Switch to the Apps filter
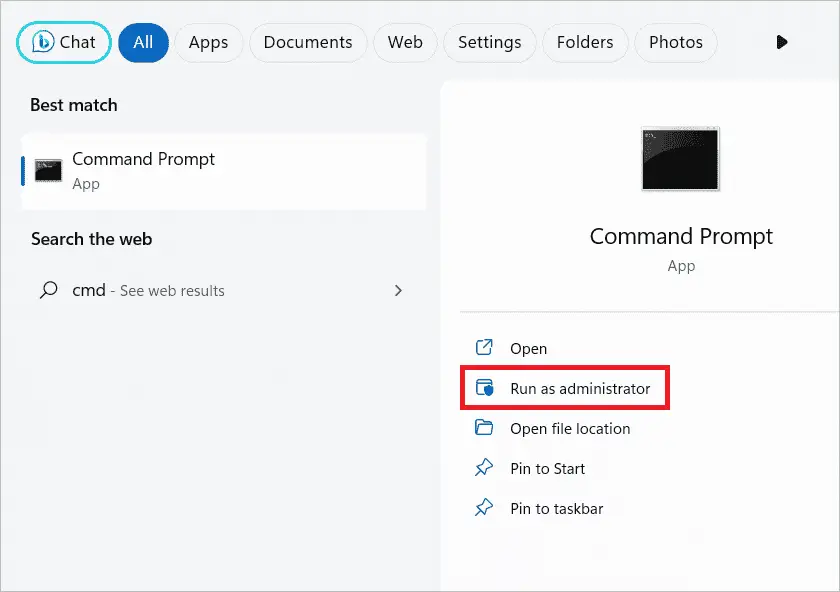This screenshot has width=840, height=592. click(209, 42)
